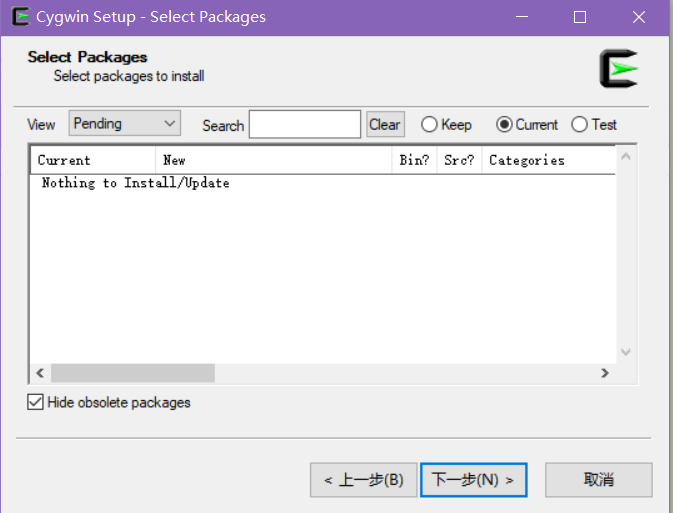Screen dimensions: 673x513
Task: Click the horizontal scrollbar left arrow
Action: (40, 373)
